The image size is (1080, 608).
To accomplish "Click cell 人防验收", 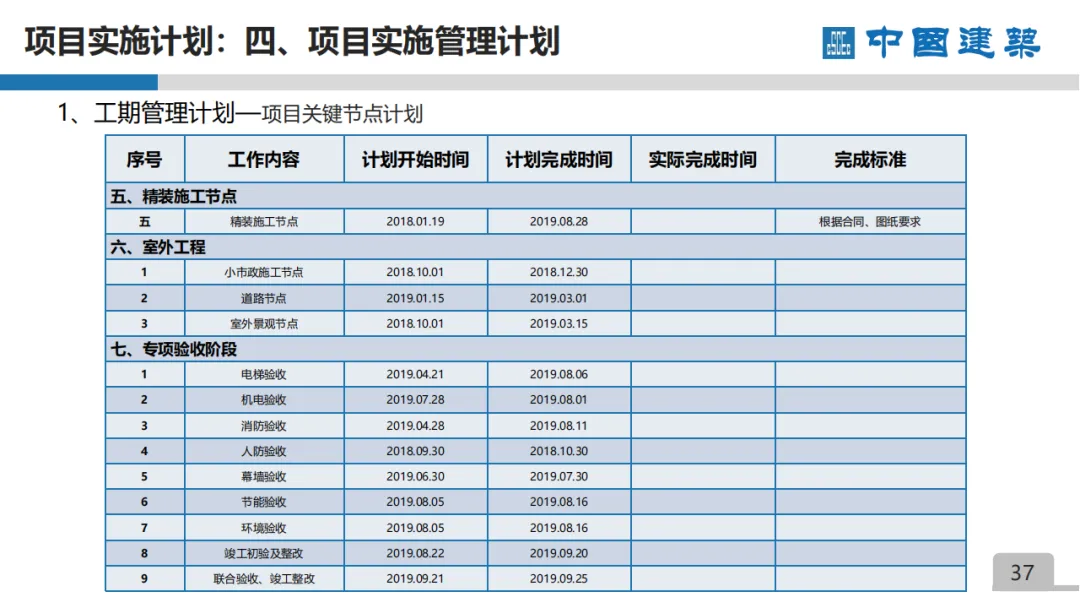I will click(264, 452).
